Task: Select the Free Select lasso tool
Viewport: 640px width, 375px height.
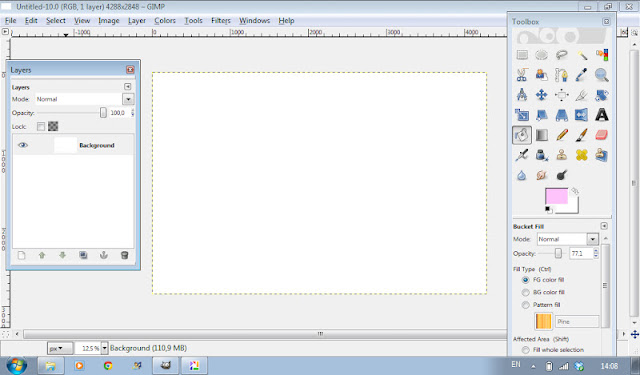Action: point(562,55)
